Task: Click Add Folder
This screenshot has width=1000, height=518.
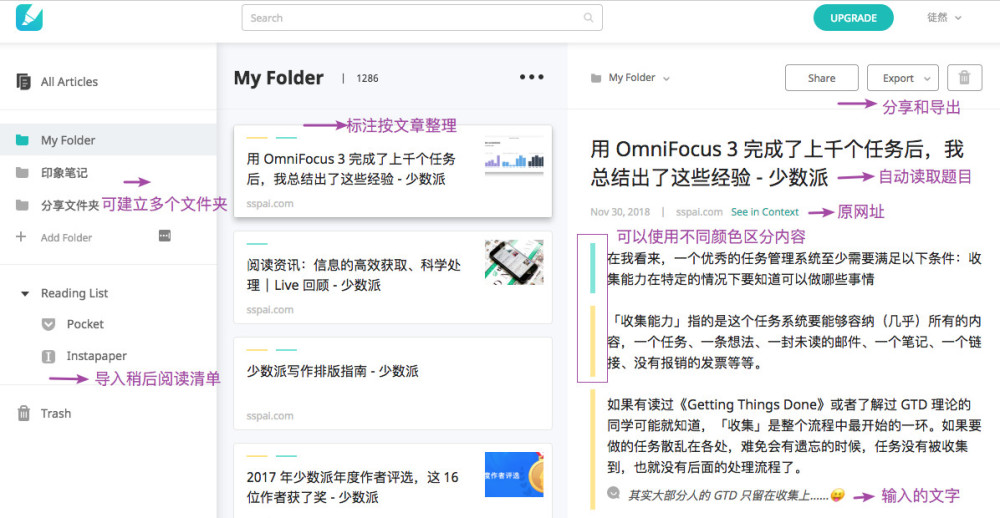Action: 66,237
